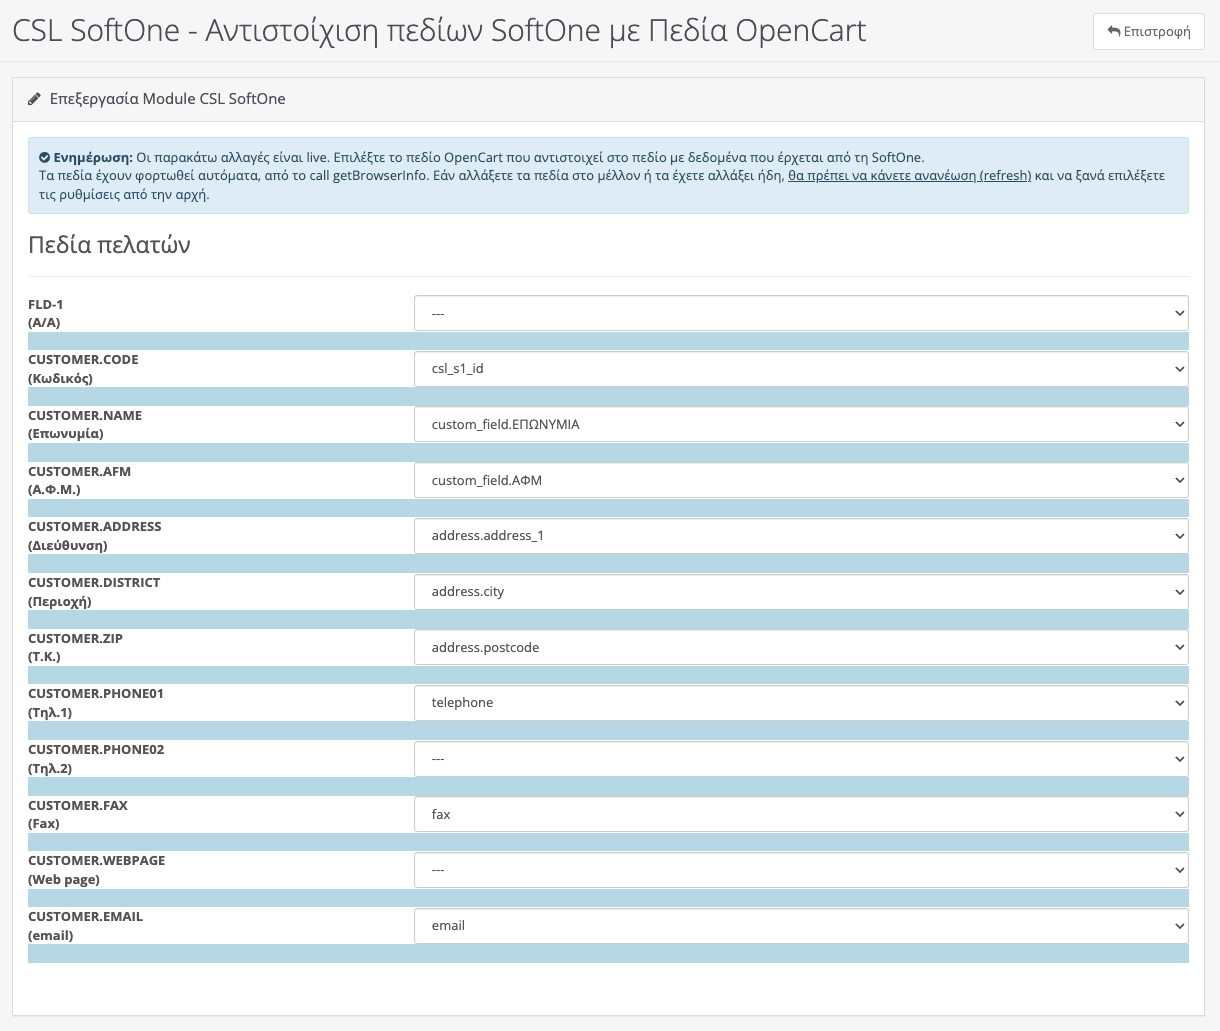Click the Επιστροφή back button
1220x1031 pixels.
coord(1149,31)
